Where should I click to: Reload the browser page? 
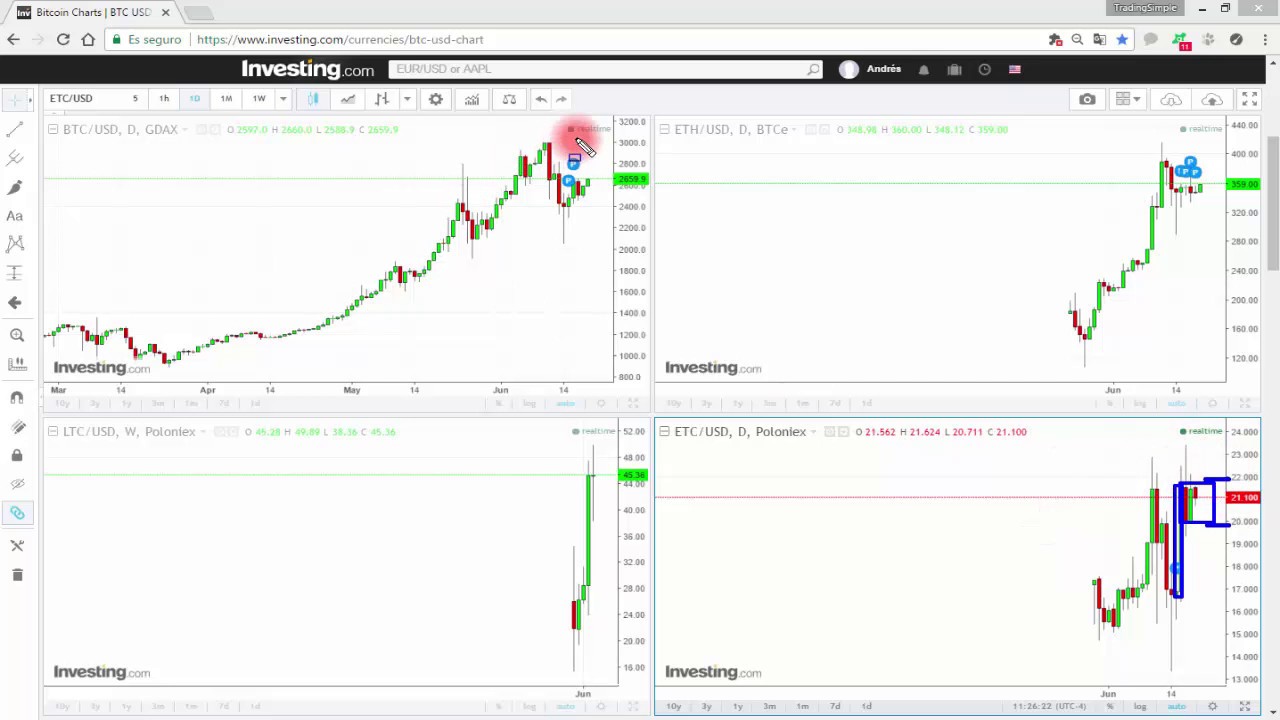63,39
